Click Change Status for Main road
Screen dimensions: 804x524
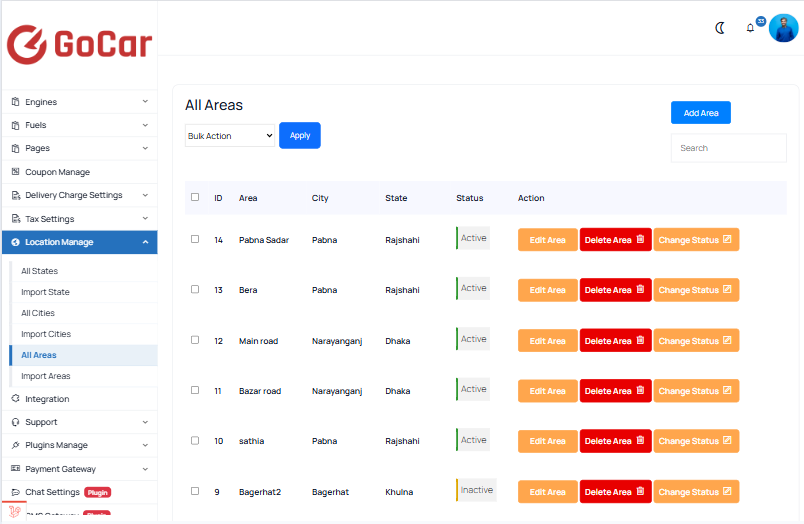696,340
